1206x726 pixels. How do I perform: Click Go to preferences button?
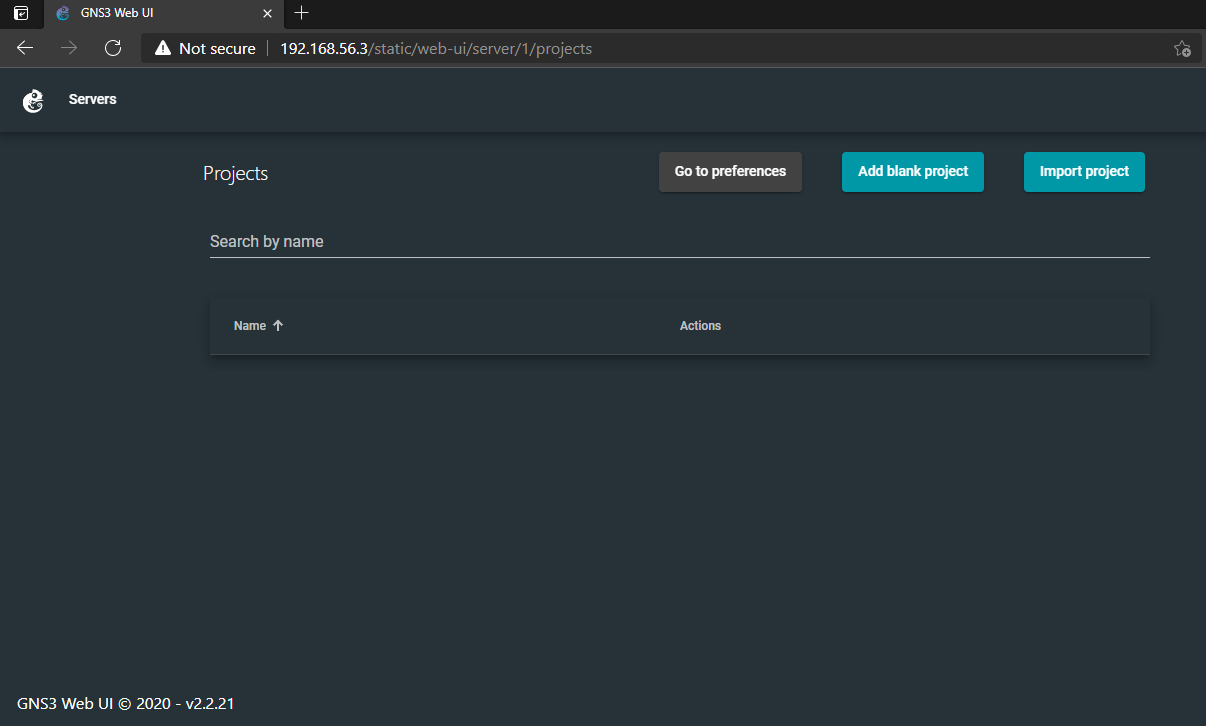[x=730, y=172]
